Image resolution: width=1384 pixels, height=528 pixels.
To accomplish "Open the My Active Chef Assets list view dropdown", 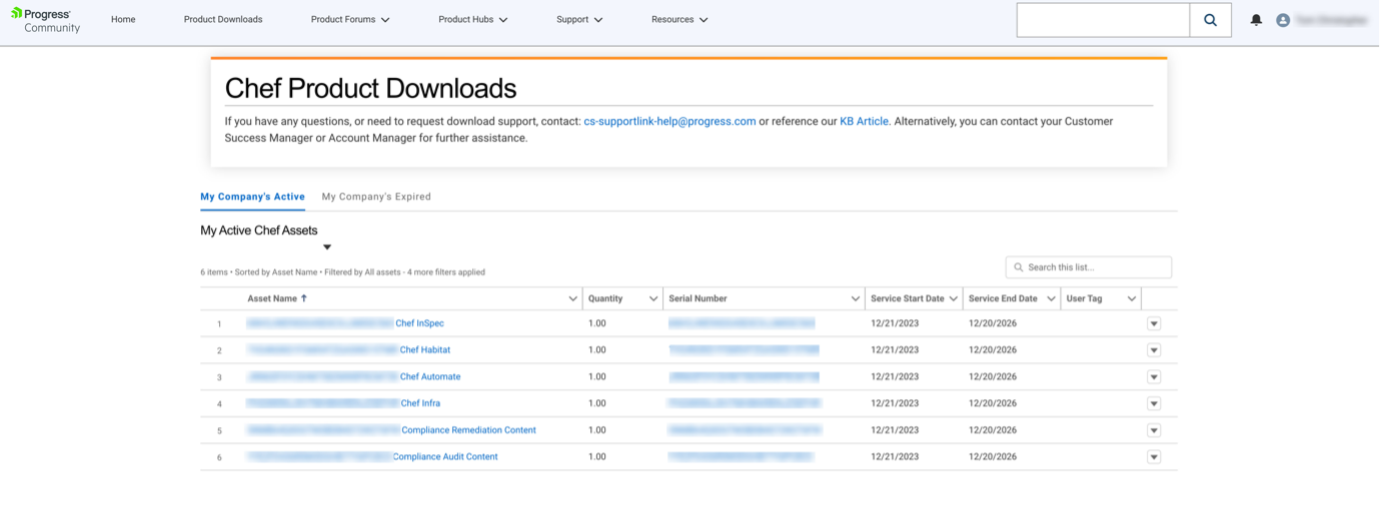I will [x=327, y=247].
